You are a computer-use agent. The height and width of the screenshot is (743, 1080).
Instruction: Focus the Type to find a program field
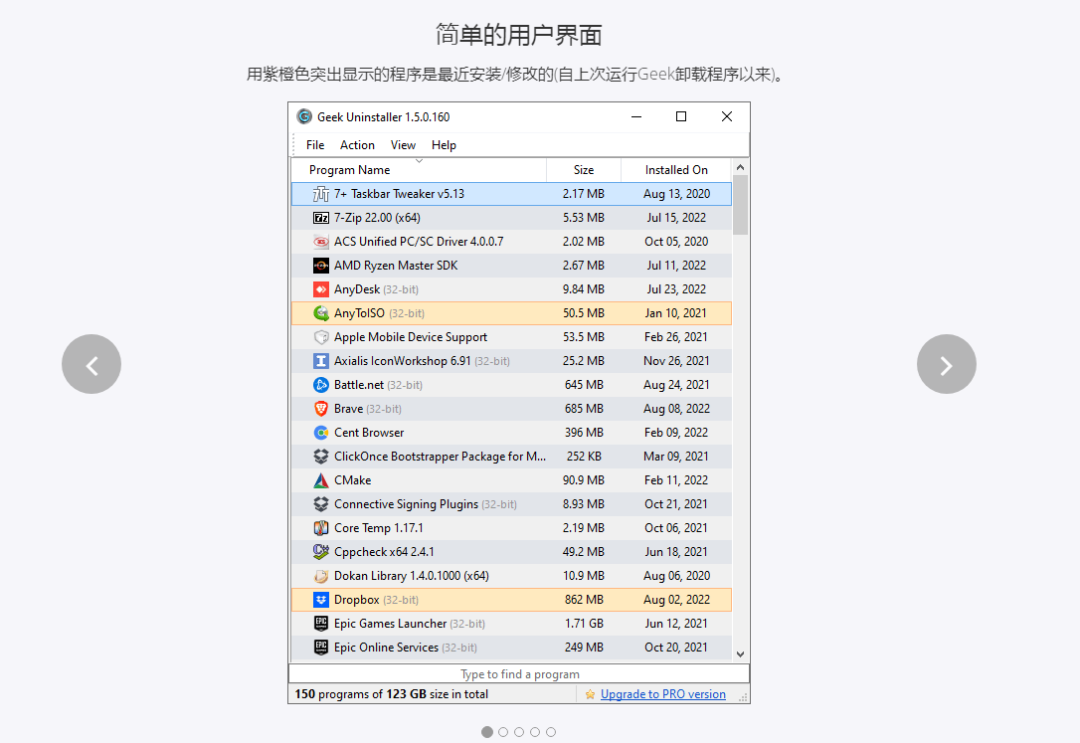pyautogui.click(x=519, y=674)
